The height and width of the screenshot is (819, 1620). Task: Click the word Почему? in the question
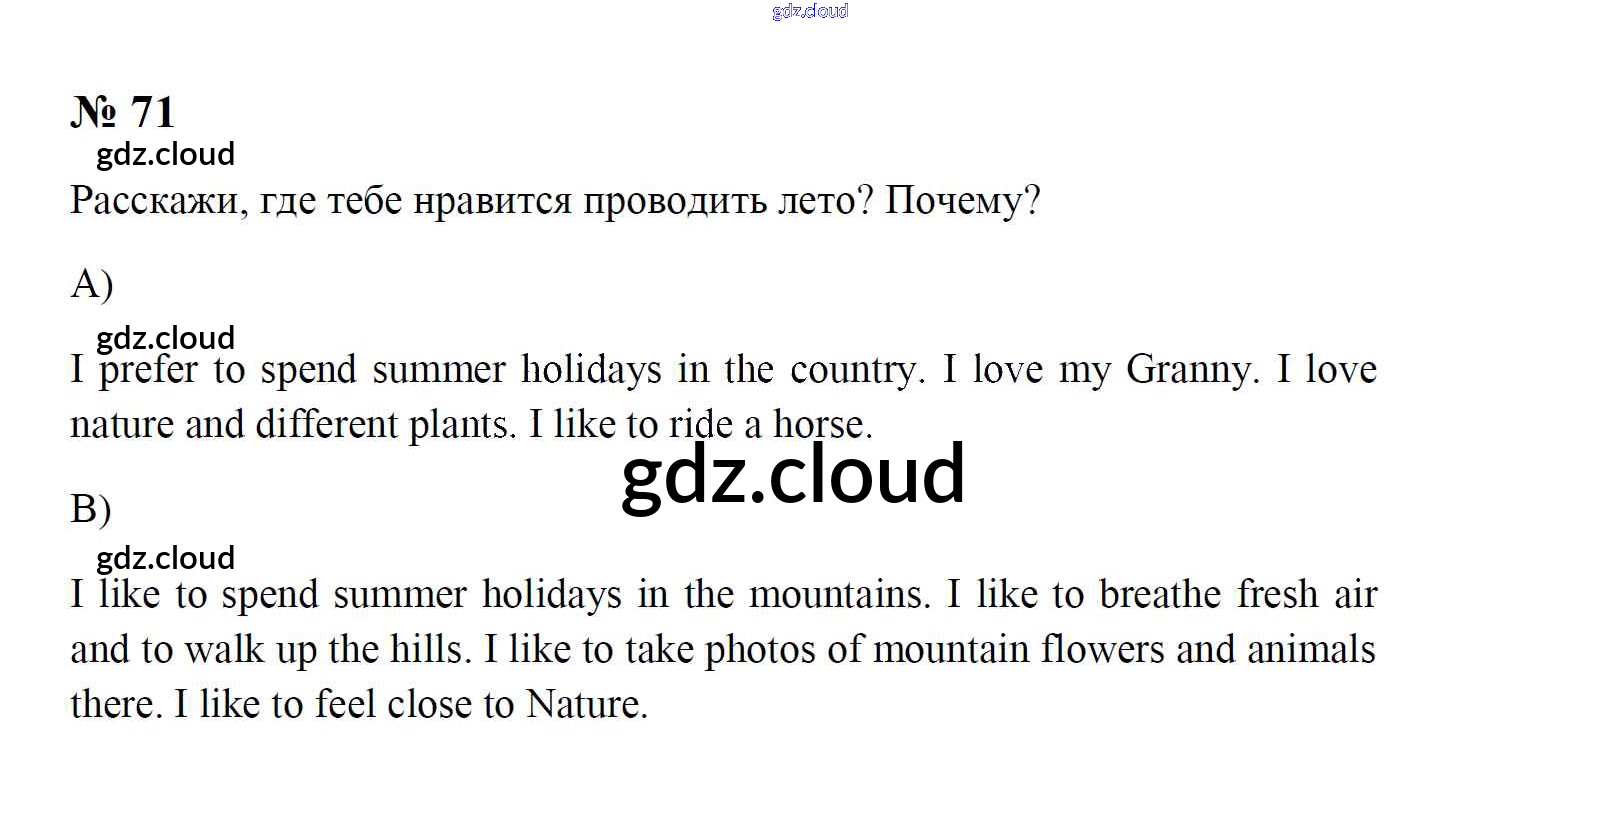(x=962, y=201)
